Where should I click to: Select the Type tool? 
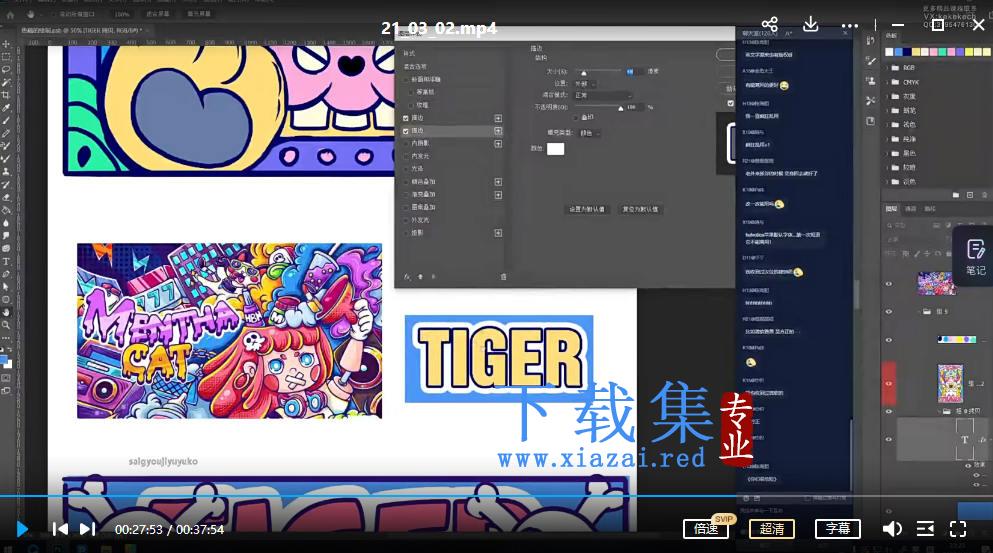pyautogui.click(x=6, y=261)
